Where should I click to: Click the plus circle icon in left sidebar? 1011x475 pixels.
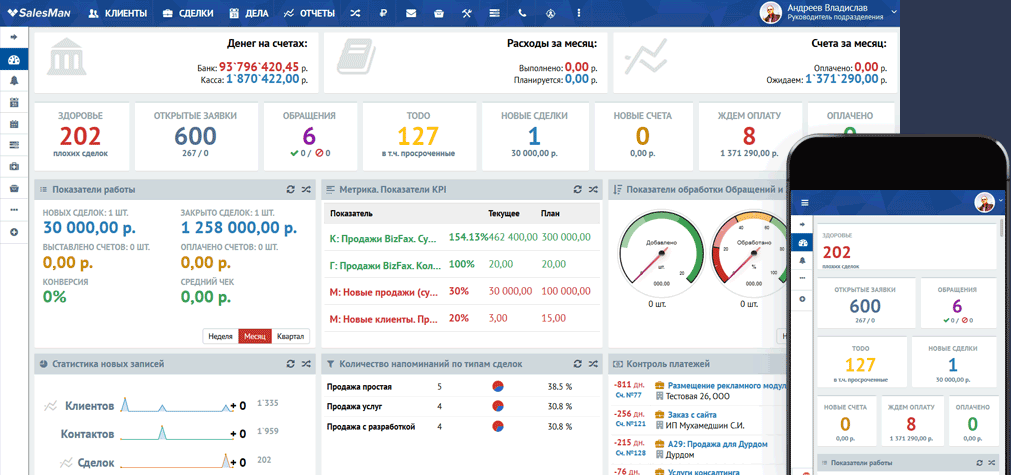(14, 232)
